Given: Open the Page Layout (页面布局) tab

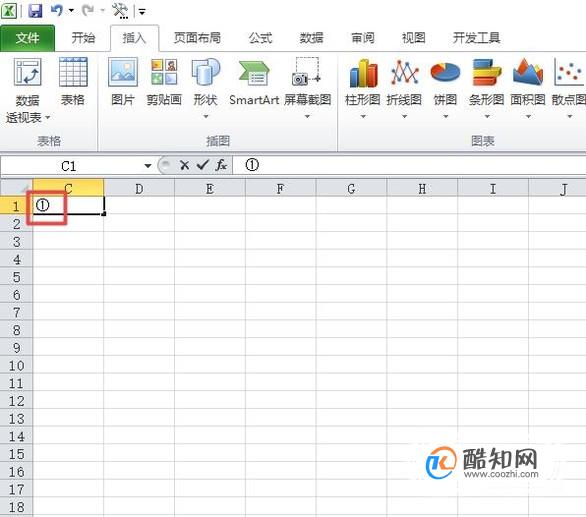Looking at the screenshot, I should [197, 38].
